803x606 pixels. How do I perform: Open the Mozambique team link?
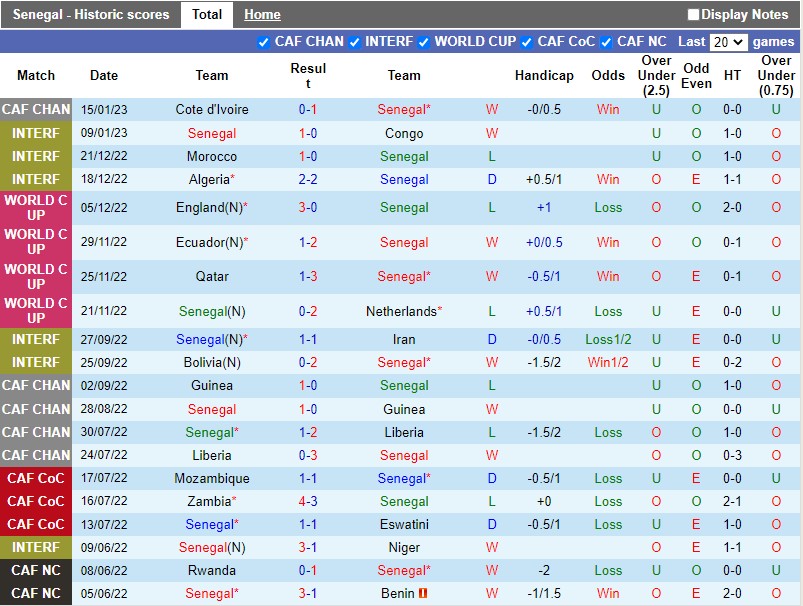[212, 478]
